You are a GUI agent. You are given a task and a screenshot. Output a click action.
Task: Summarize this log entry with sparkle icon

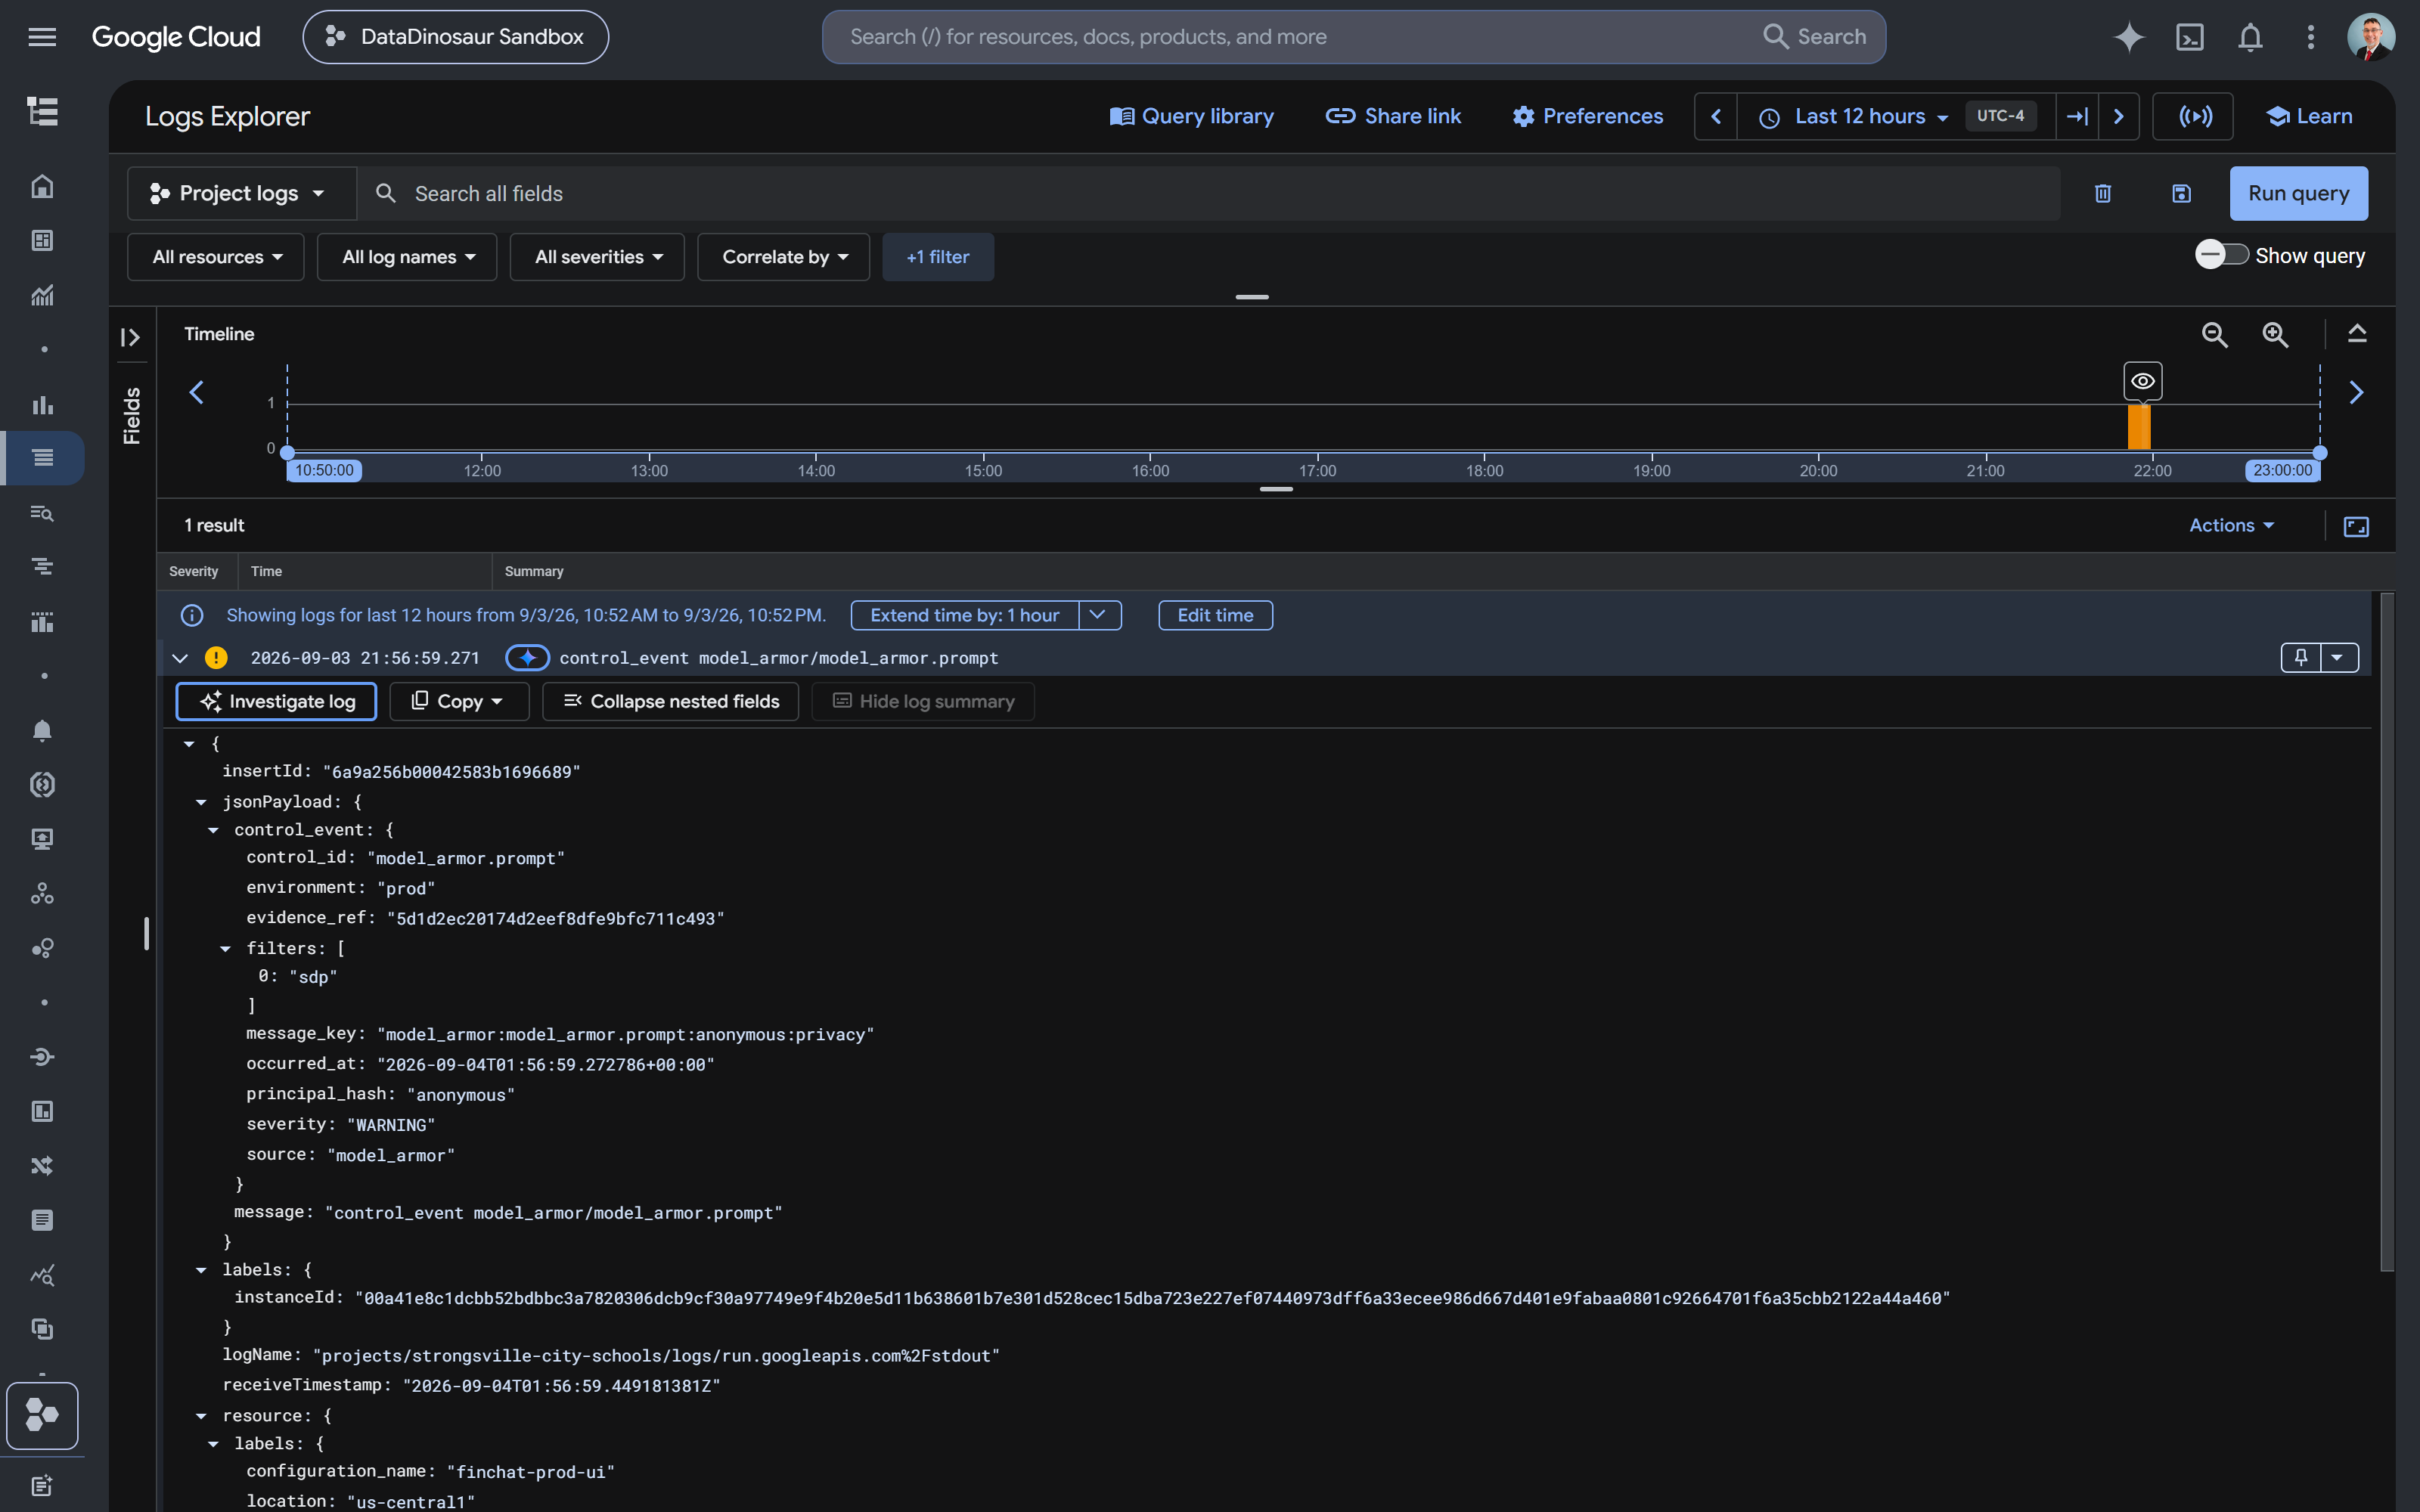(528, 657)
